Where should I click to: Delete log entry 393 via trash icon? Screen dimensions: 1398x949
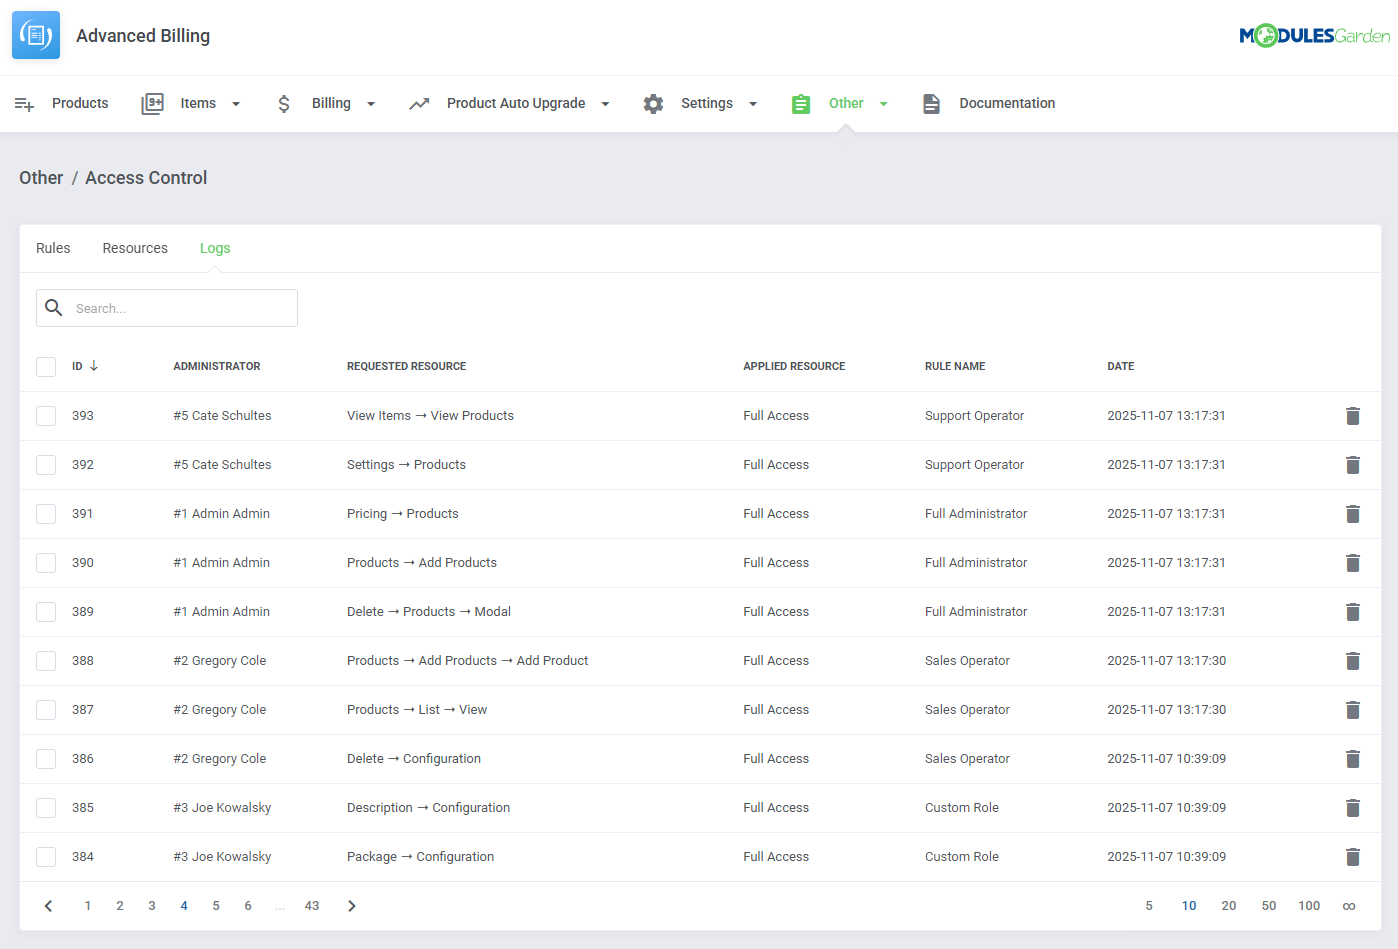point(1353,415)
